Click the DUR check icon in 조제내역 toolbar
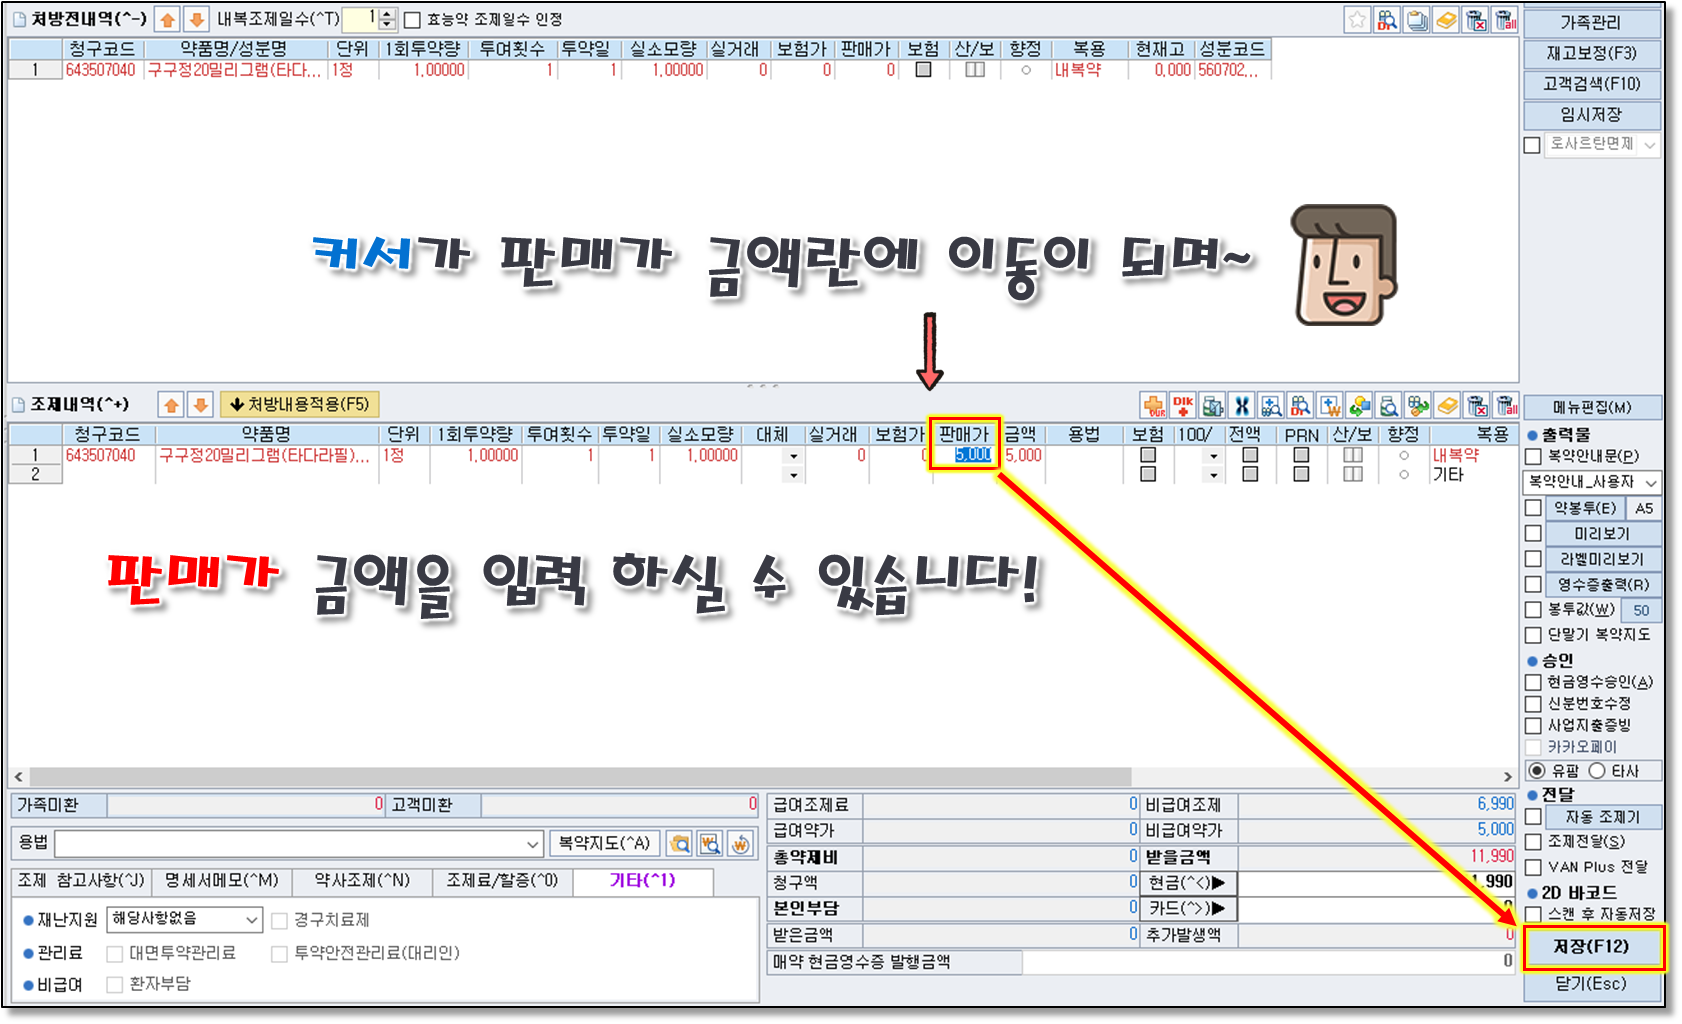The image size is (1682, 1024). coord(1154,405)
